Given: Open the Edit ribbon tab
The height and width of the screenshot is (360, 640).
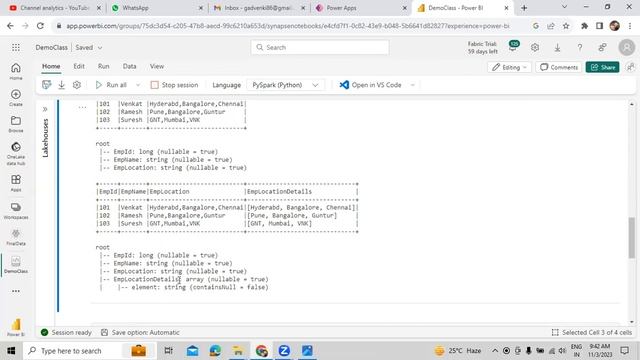Looking at the screenshot, I should (x=79, y=66).
